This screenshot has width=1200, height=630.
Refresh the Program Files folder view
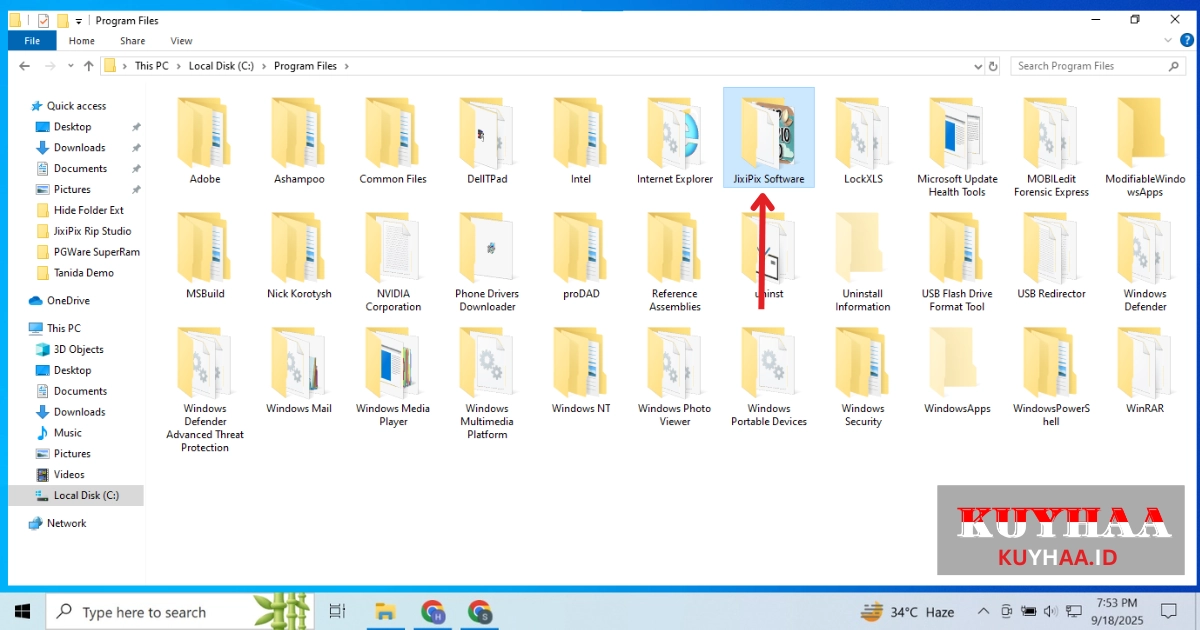[993, 66]
